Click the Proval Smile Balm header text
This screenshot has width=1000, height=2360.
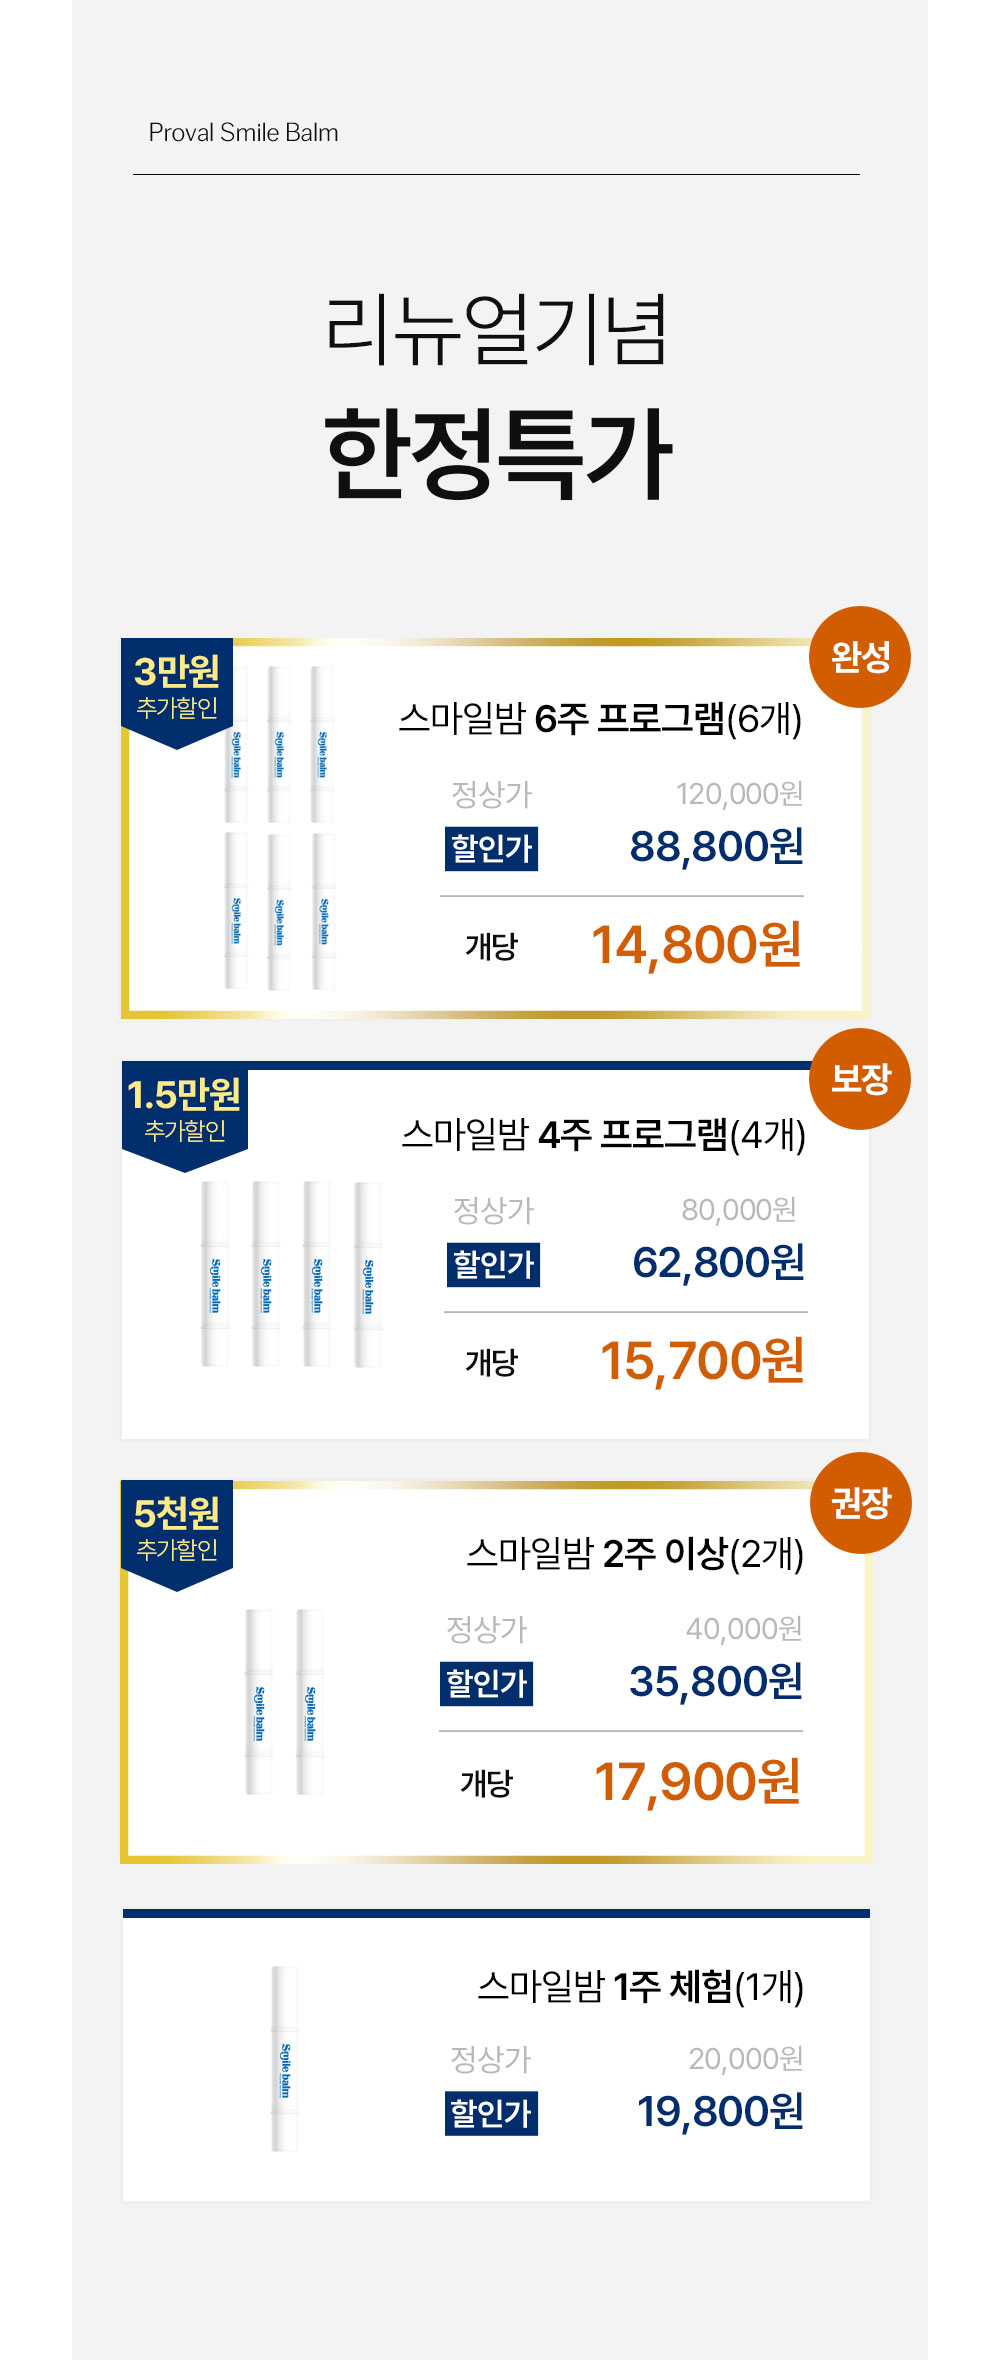[x=244, y=133]
